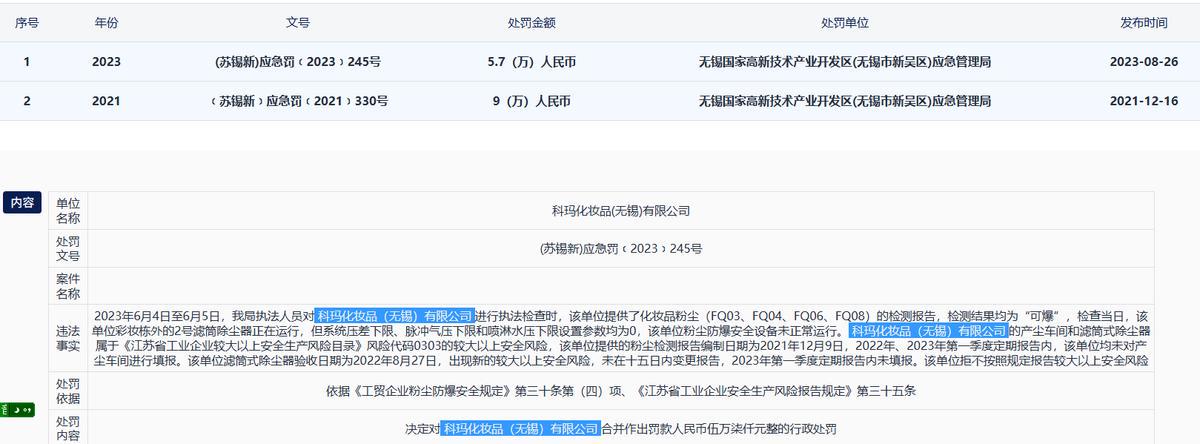Click first highlighted 科玛化妆品 in 违法事实 text

(394, 316)
